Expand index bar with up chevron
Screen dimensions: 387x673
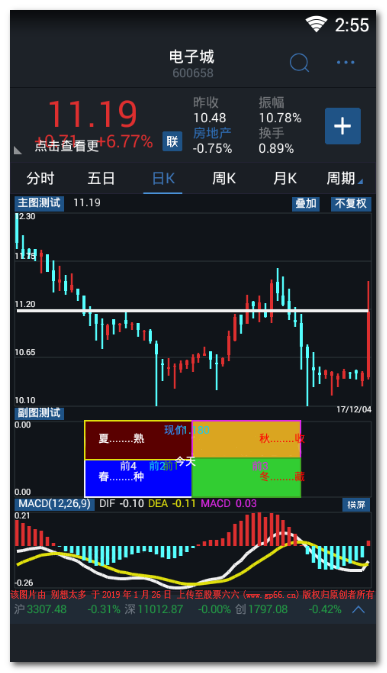pyautogui.click(x=358, y=609)
